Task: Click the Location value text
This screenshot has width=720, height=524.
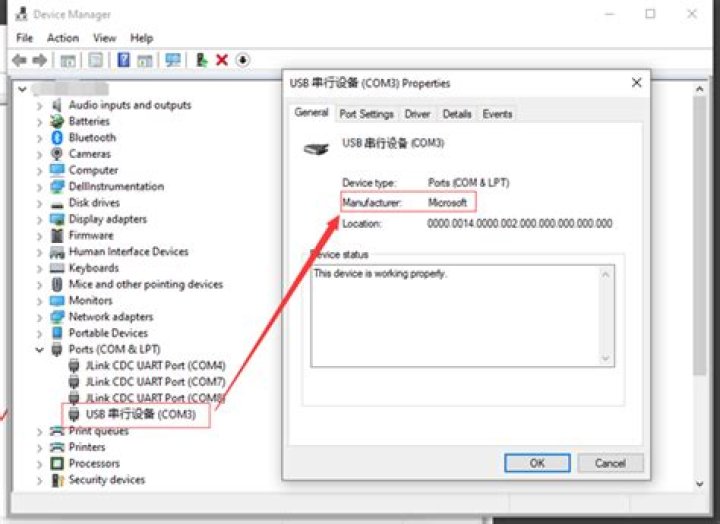Action: 520,224
